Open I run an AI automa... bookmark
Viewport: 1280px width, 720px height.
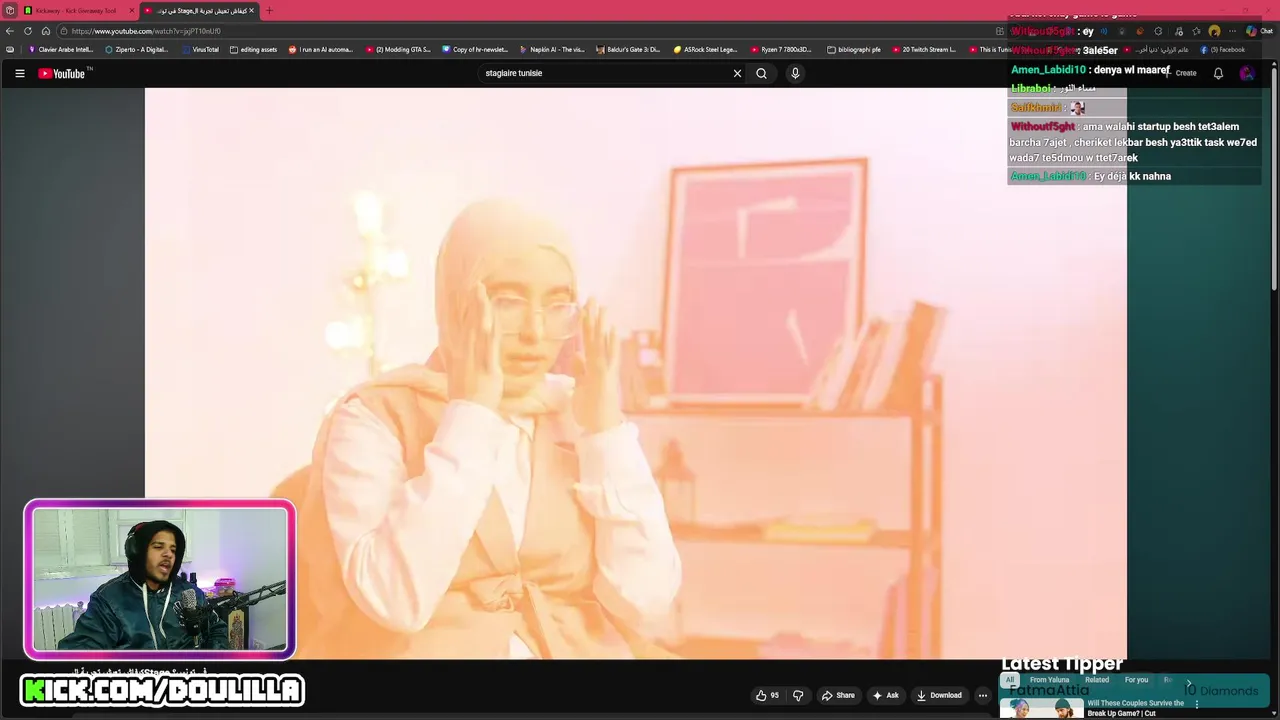coord(320,49)
